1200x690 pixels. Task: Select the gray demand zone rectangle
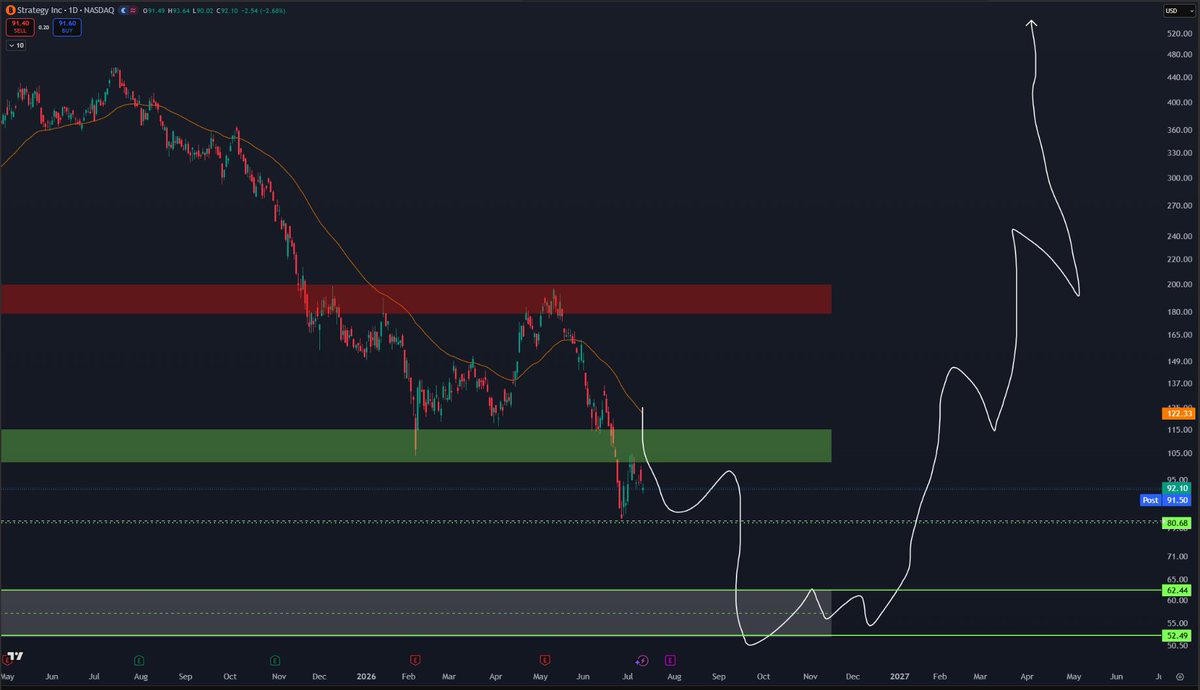(x=416, y=612)
